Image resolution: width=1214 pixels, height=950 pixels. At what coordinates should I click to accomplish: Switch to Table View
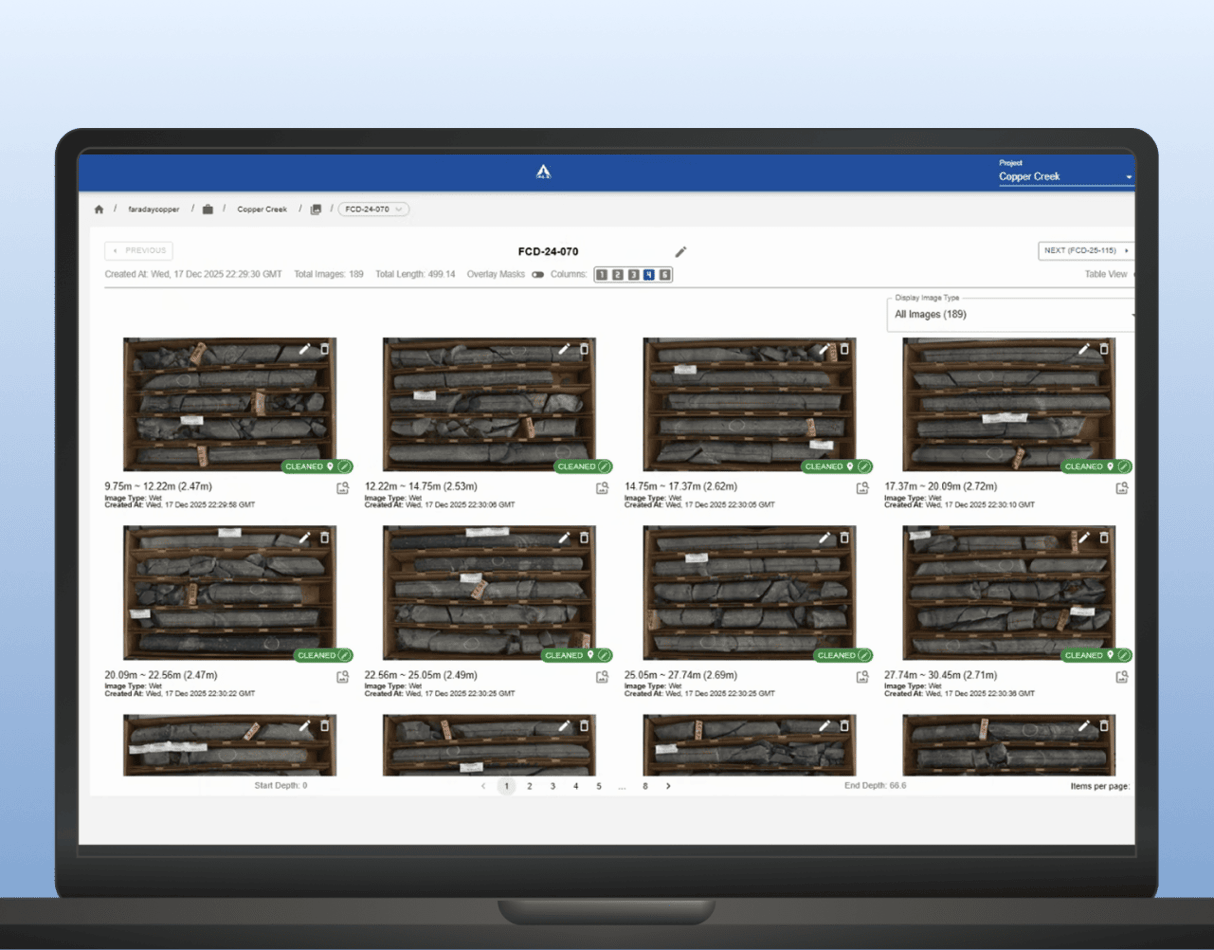pos(1106,274)
